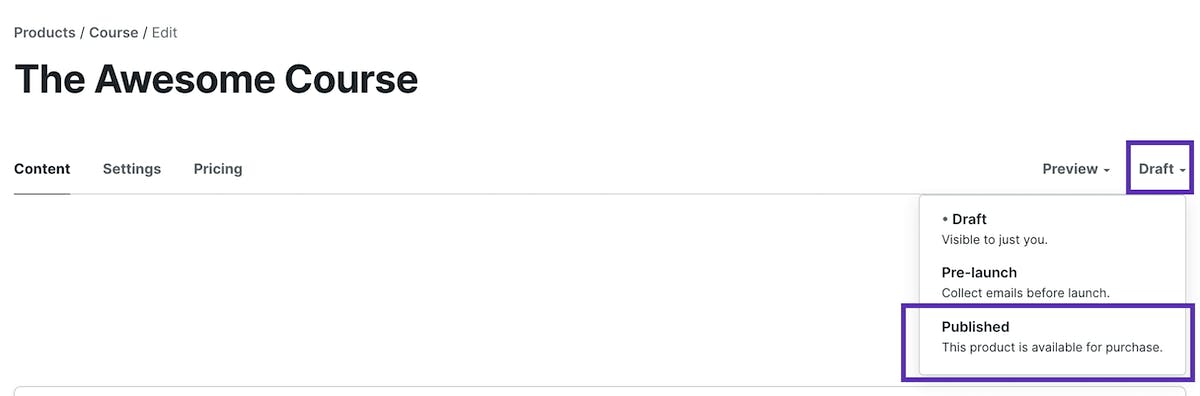Open the Preview dropdown menu
The image size is (1200, 396).
[1076, 169]
